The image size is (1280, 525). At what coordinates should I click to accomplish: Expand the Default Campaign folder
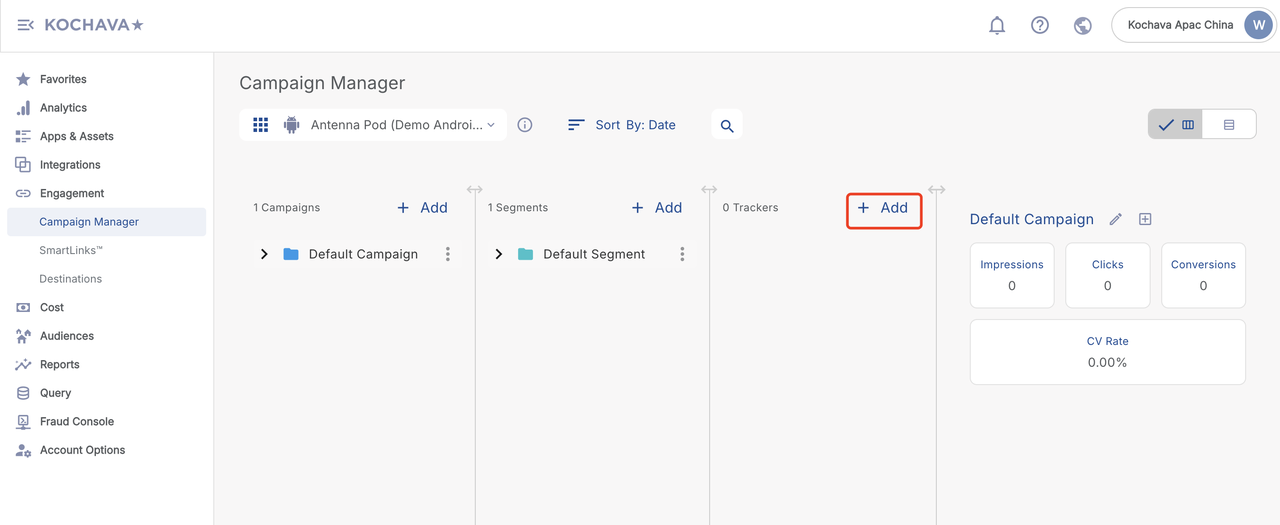(x=264, y=254)
